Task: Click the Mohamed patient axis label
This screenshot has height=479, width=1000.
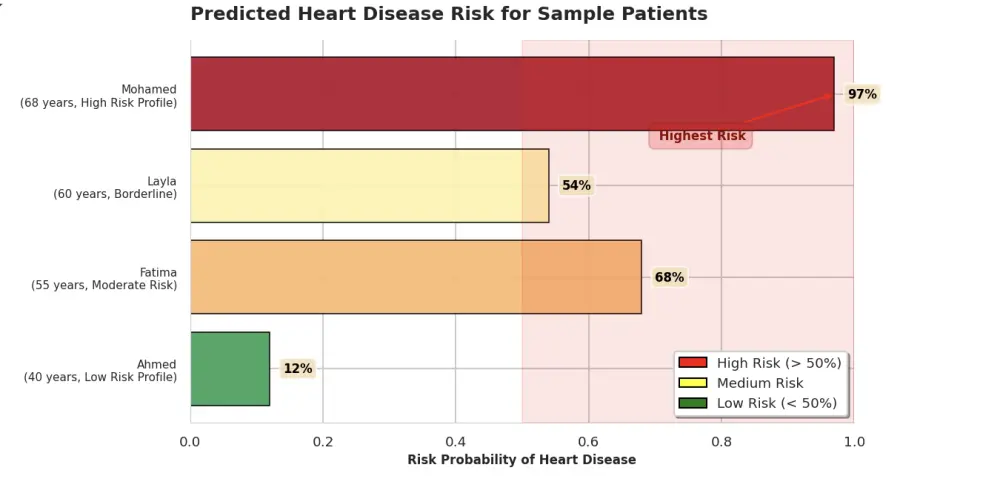Action: coord(99,96)
